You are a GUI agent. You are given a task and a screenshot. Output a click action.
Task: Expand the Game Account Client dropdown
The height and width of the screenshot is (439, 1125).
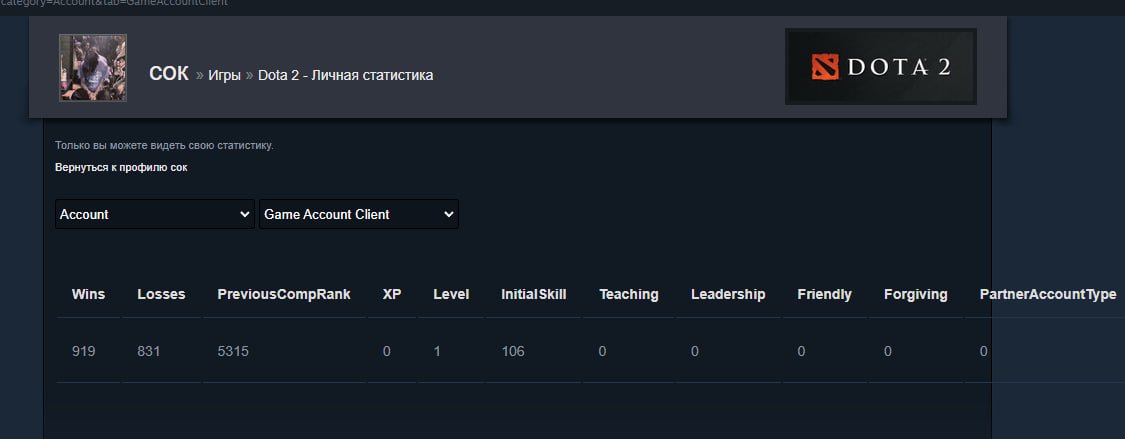tap(358, 214)
